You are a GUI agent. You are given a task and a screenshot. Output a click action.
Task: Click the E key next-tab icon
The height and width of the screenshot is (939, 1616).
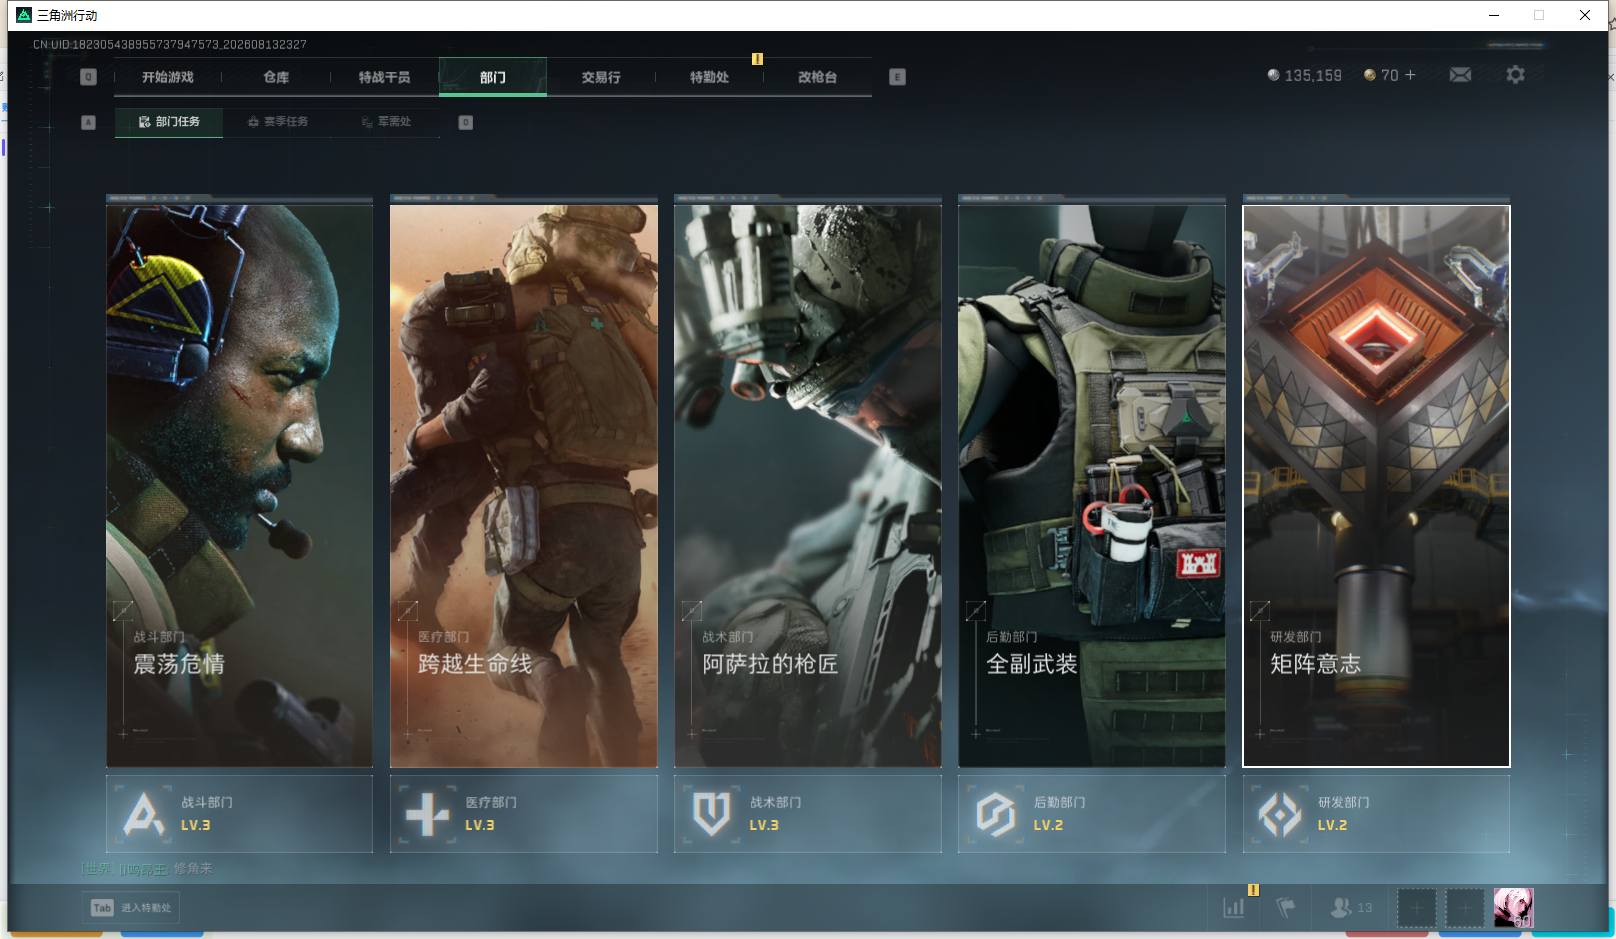(x=897, y=77)
